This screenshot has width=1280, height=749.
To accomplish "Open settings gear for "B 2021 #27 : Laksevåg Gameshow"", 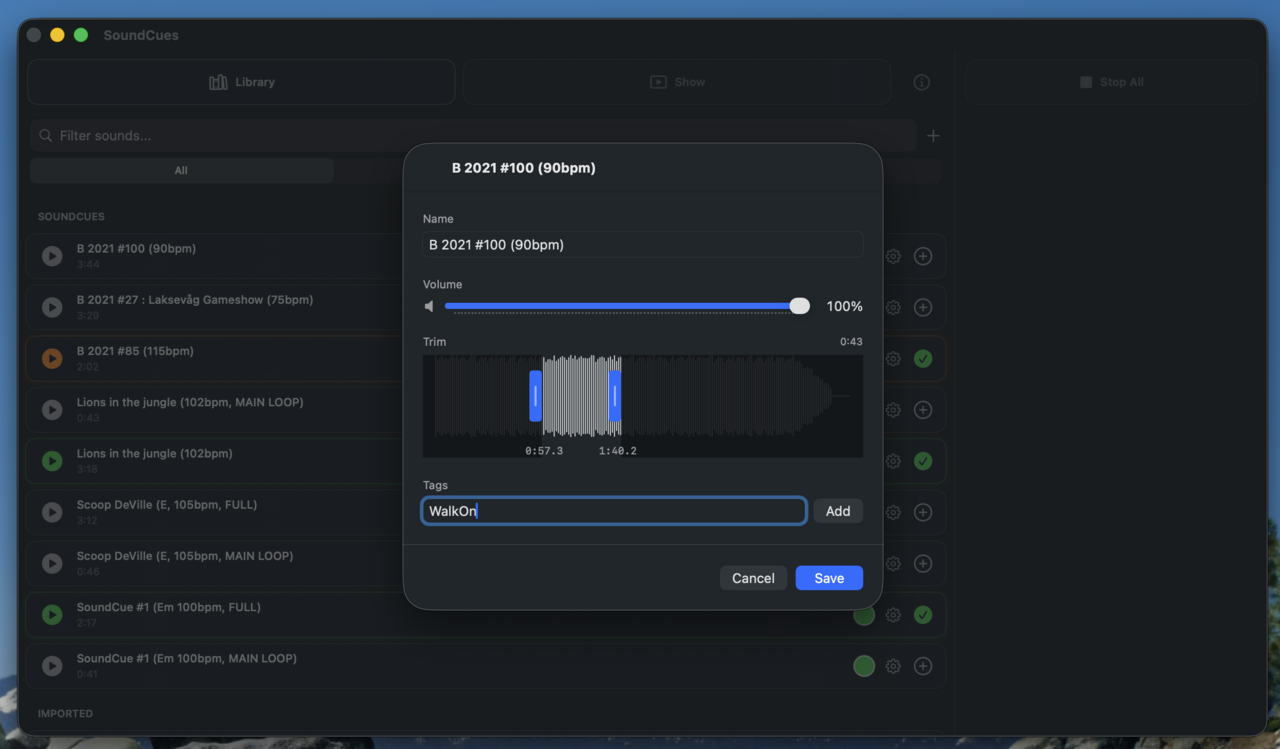I will (x=893, y=307).
